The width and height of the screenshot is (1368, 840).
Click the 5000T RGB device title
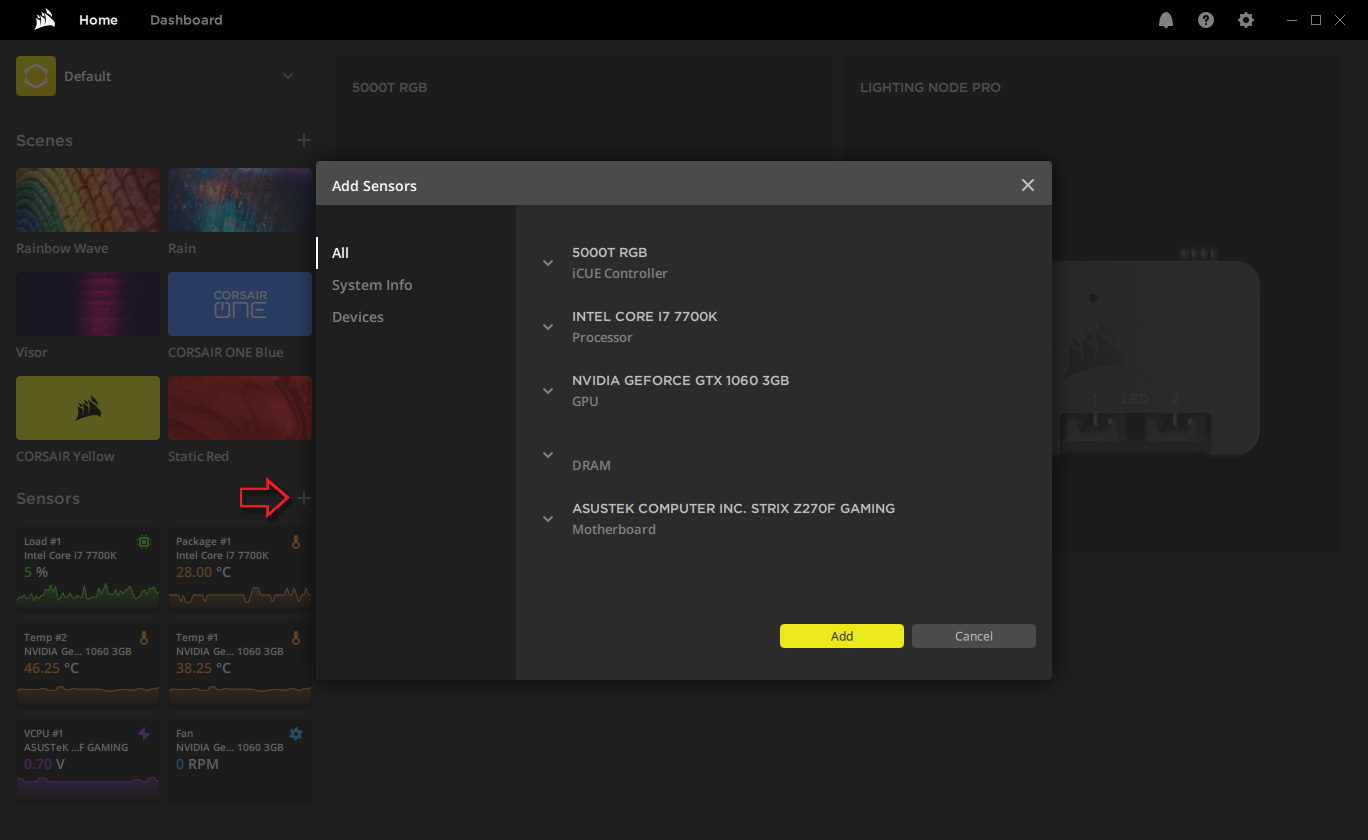[x=390, y=87]
